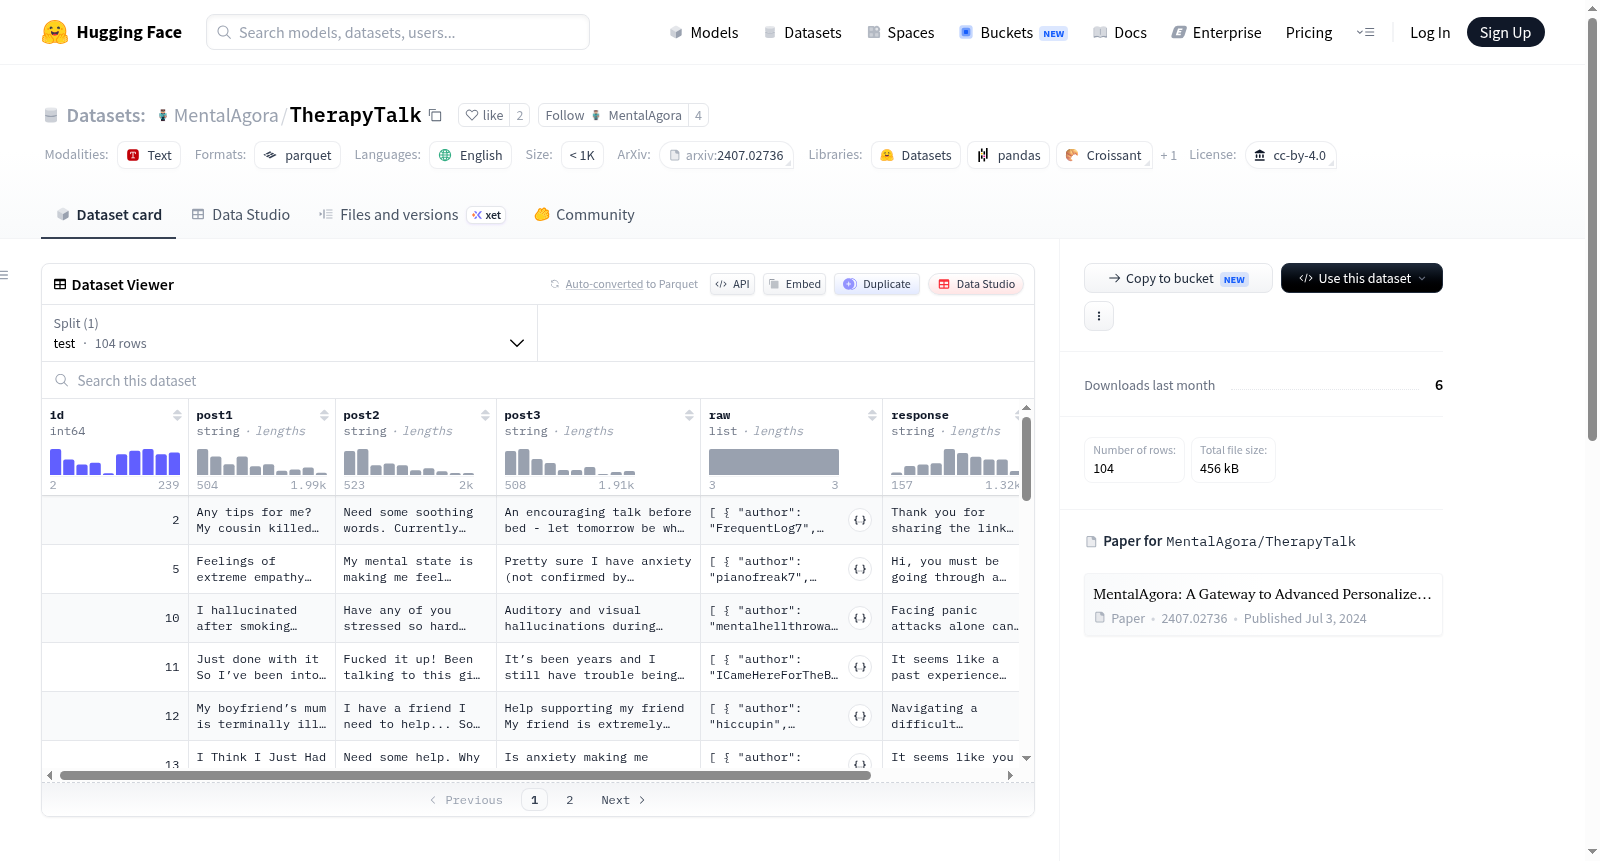The image size is (1600, 861).
Task: Click the Croissant library tag
Action: 1104,155
